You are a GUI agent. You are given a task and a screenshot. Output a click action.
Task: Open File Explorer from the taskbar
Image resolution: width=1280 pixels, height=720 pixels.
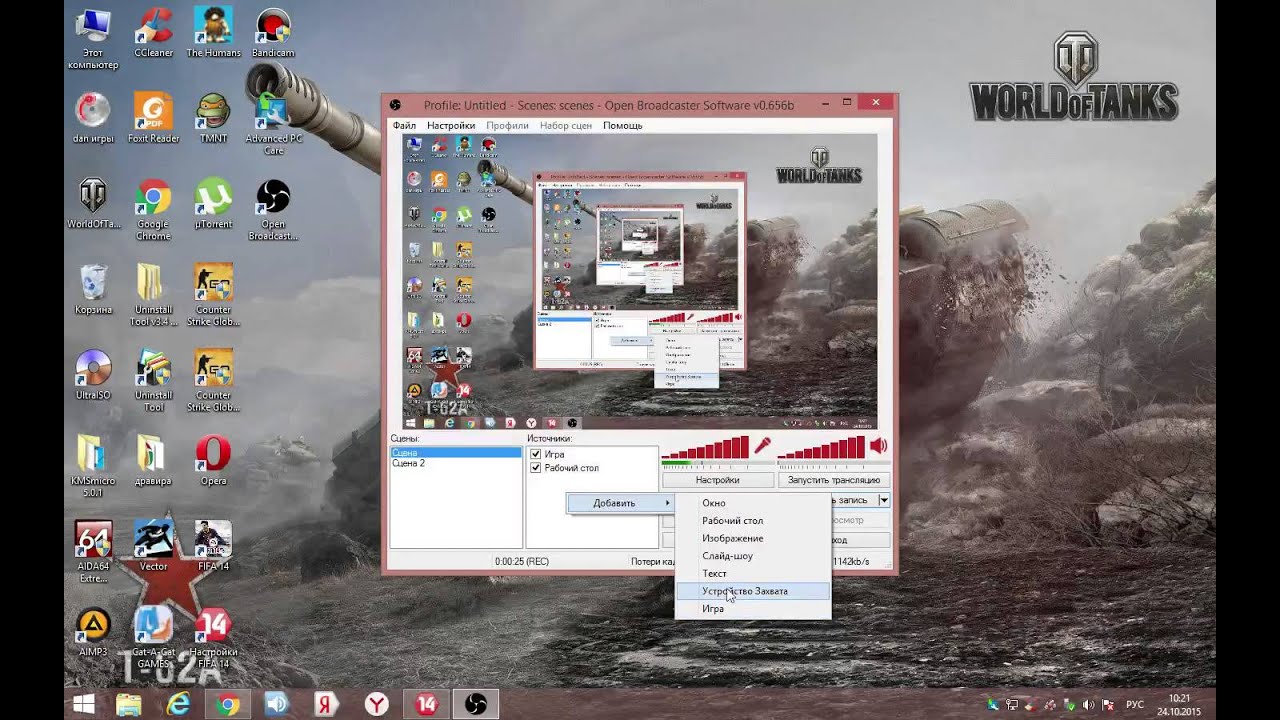[129, 704]
